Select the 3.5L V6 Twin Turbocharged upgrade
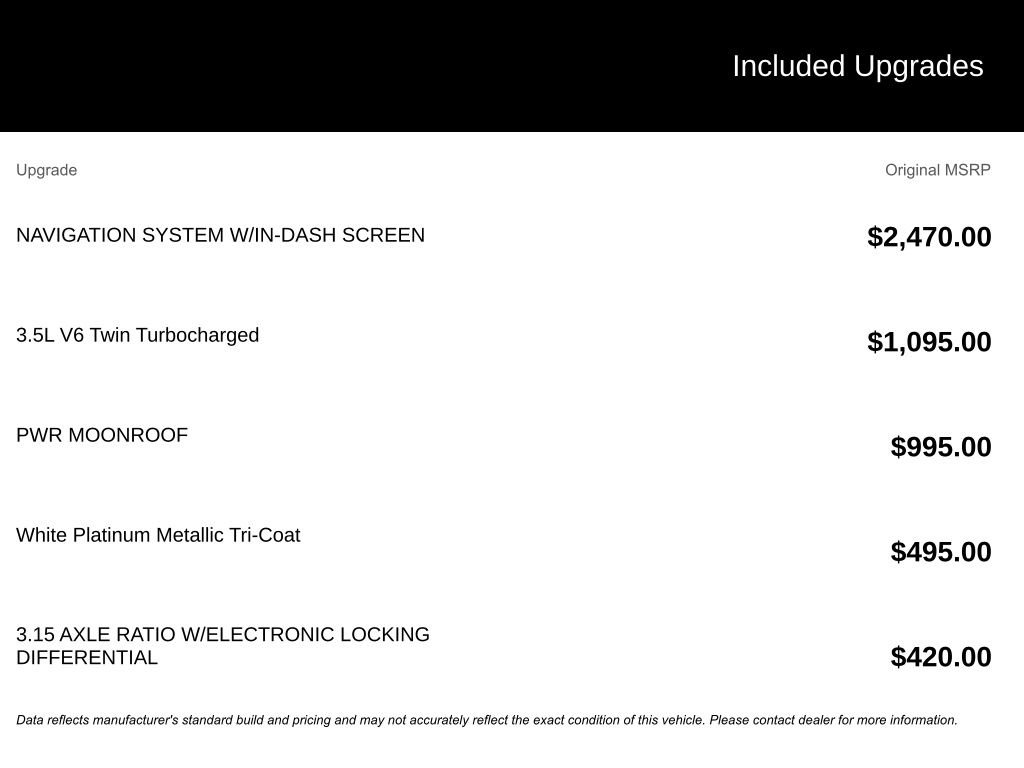 137,335
